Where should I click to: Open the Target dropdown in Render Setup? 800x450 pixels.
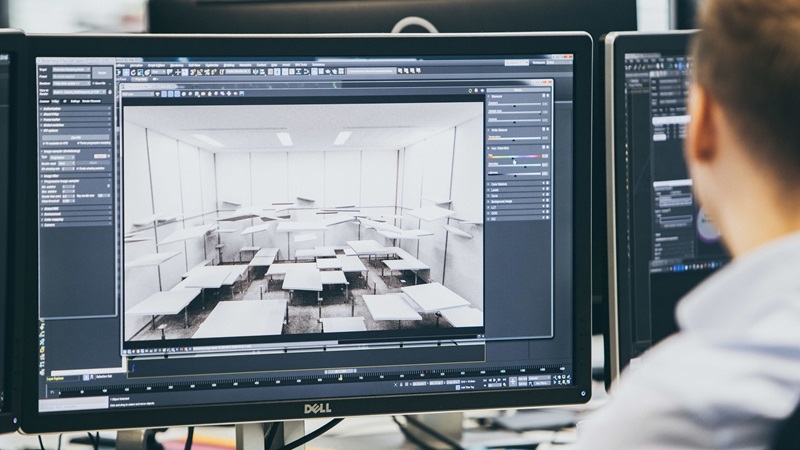[70, 68]
